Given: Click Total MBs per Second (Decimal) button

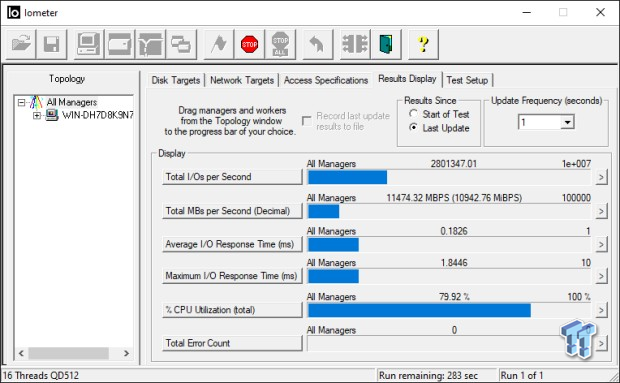Looking at the screenshot, I should coord(232,211).
